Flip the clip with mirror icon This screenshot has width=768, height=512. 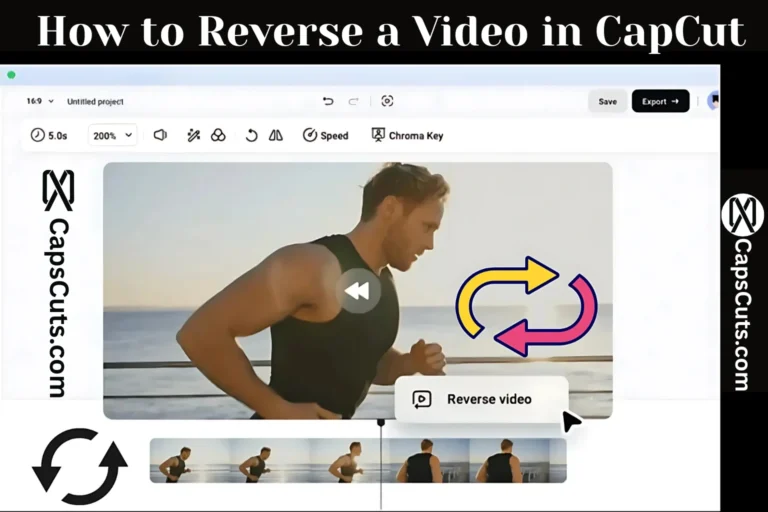pyautogui.click(x=276, y=135)
